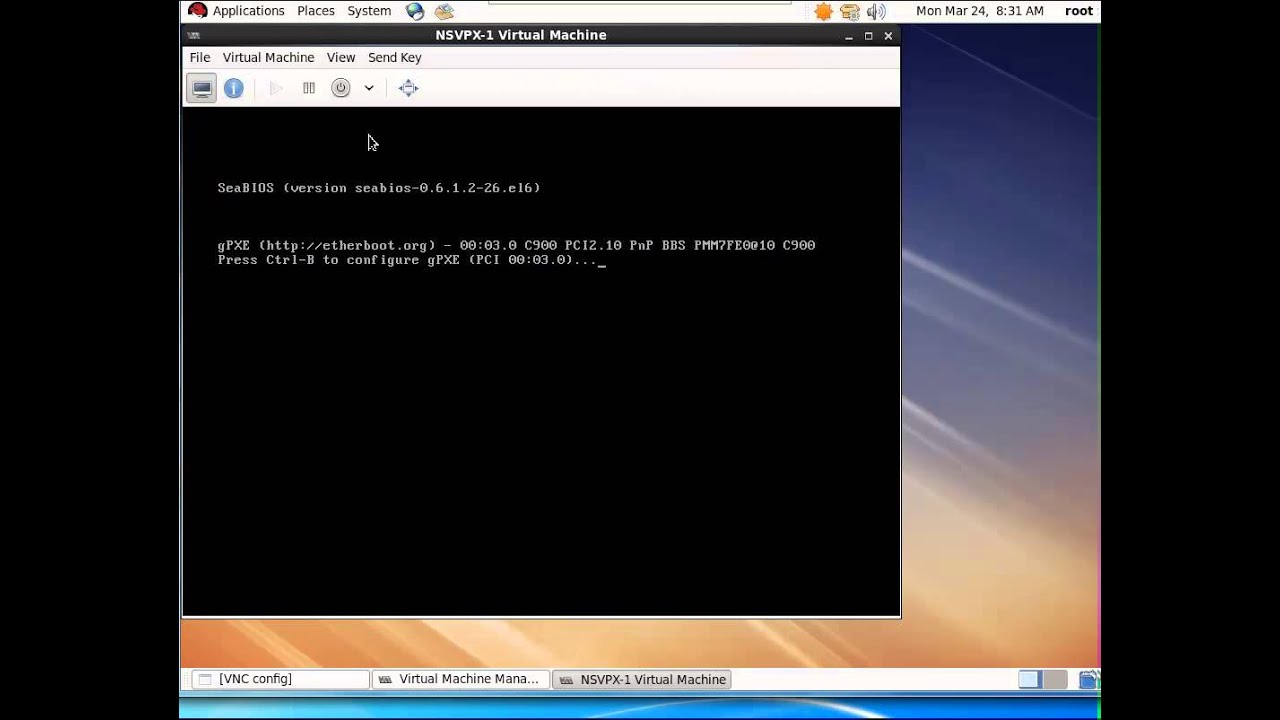Viewport: 1280px width, 720px height.
Task: Click the Red Hat logo icon
Action: (197, 11)
